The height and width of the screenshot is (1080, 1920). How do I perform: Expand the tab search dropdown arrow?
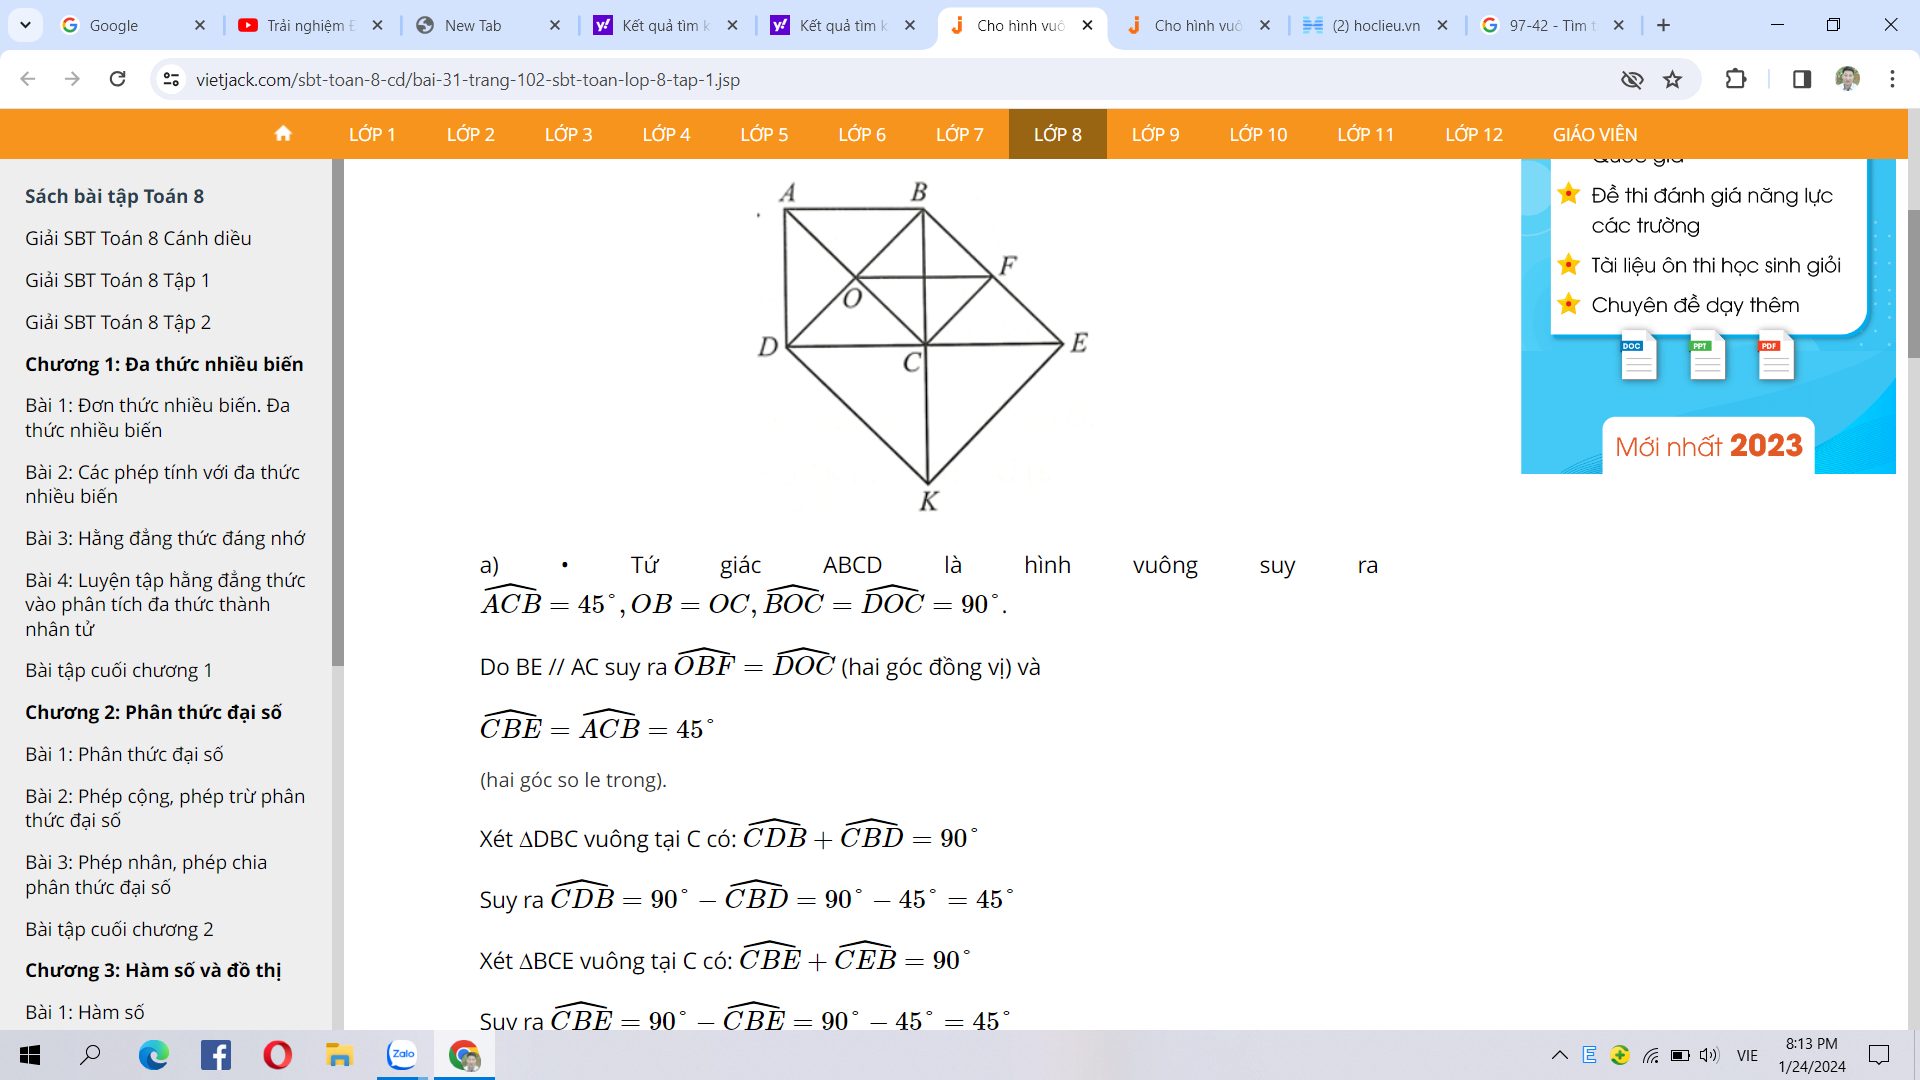25,25
